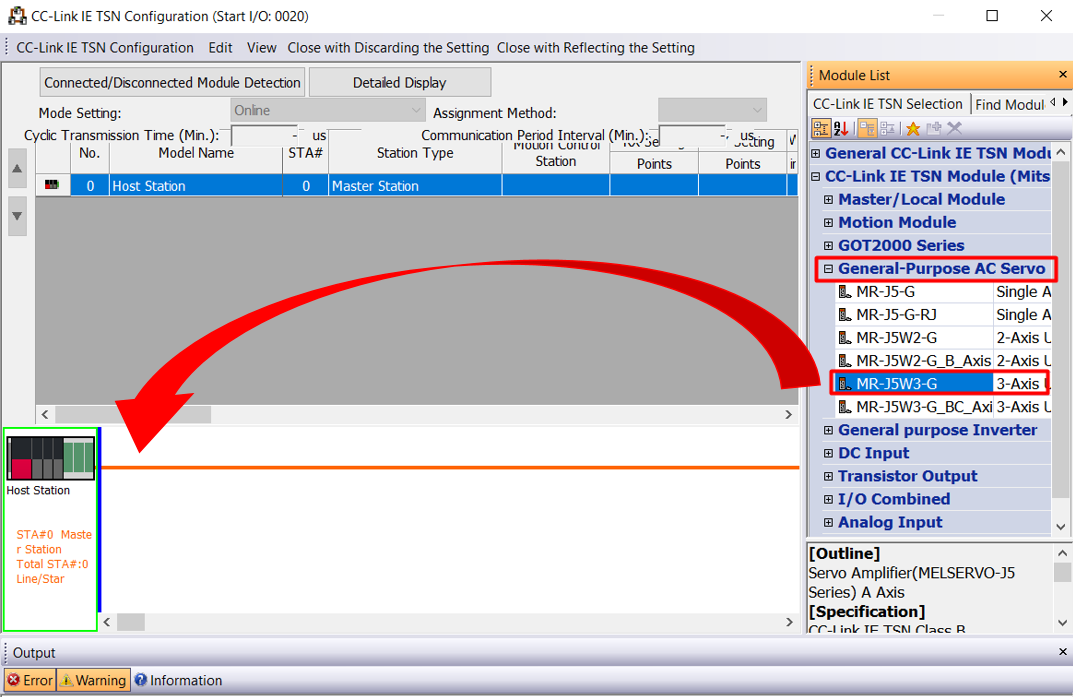The height and width of the screenshot is (697, 1073).
Task: Toggle the Warning filter in Output
Action: (x=94, y=680)
